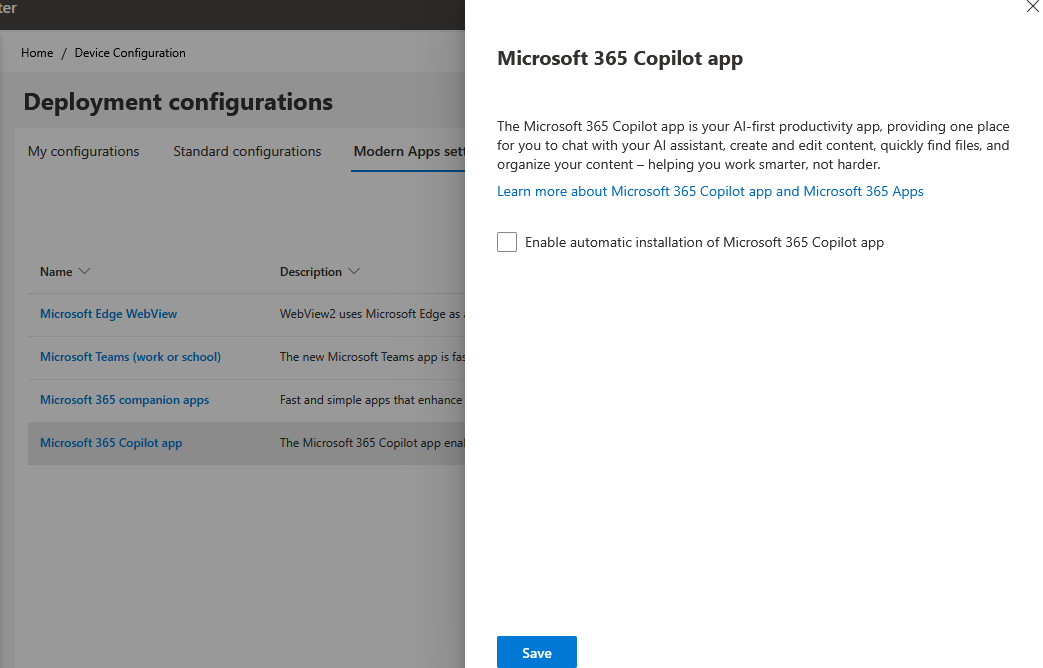Click the new Microsoft Teams description cell
Viewport: 1043px width, 668px height.
point(370,357)
